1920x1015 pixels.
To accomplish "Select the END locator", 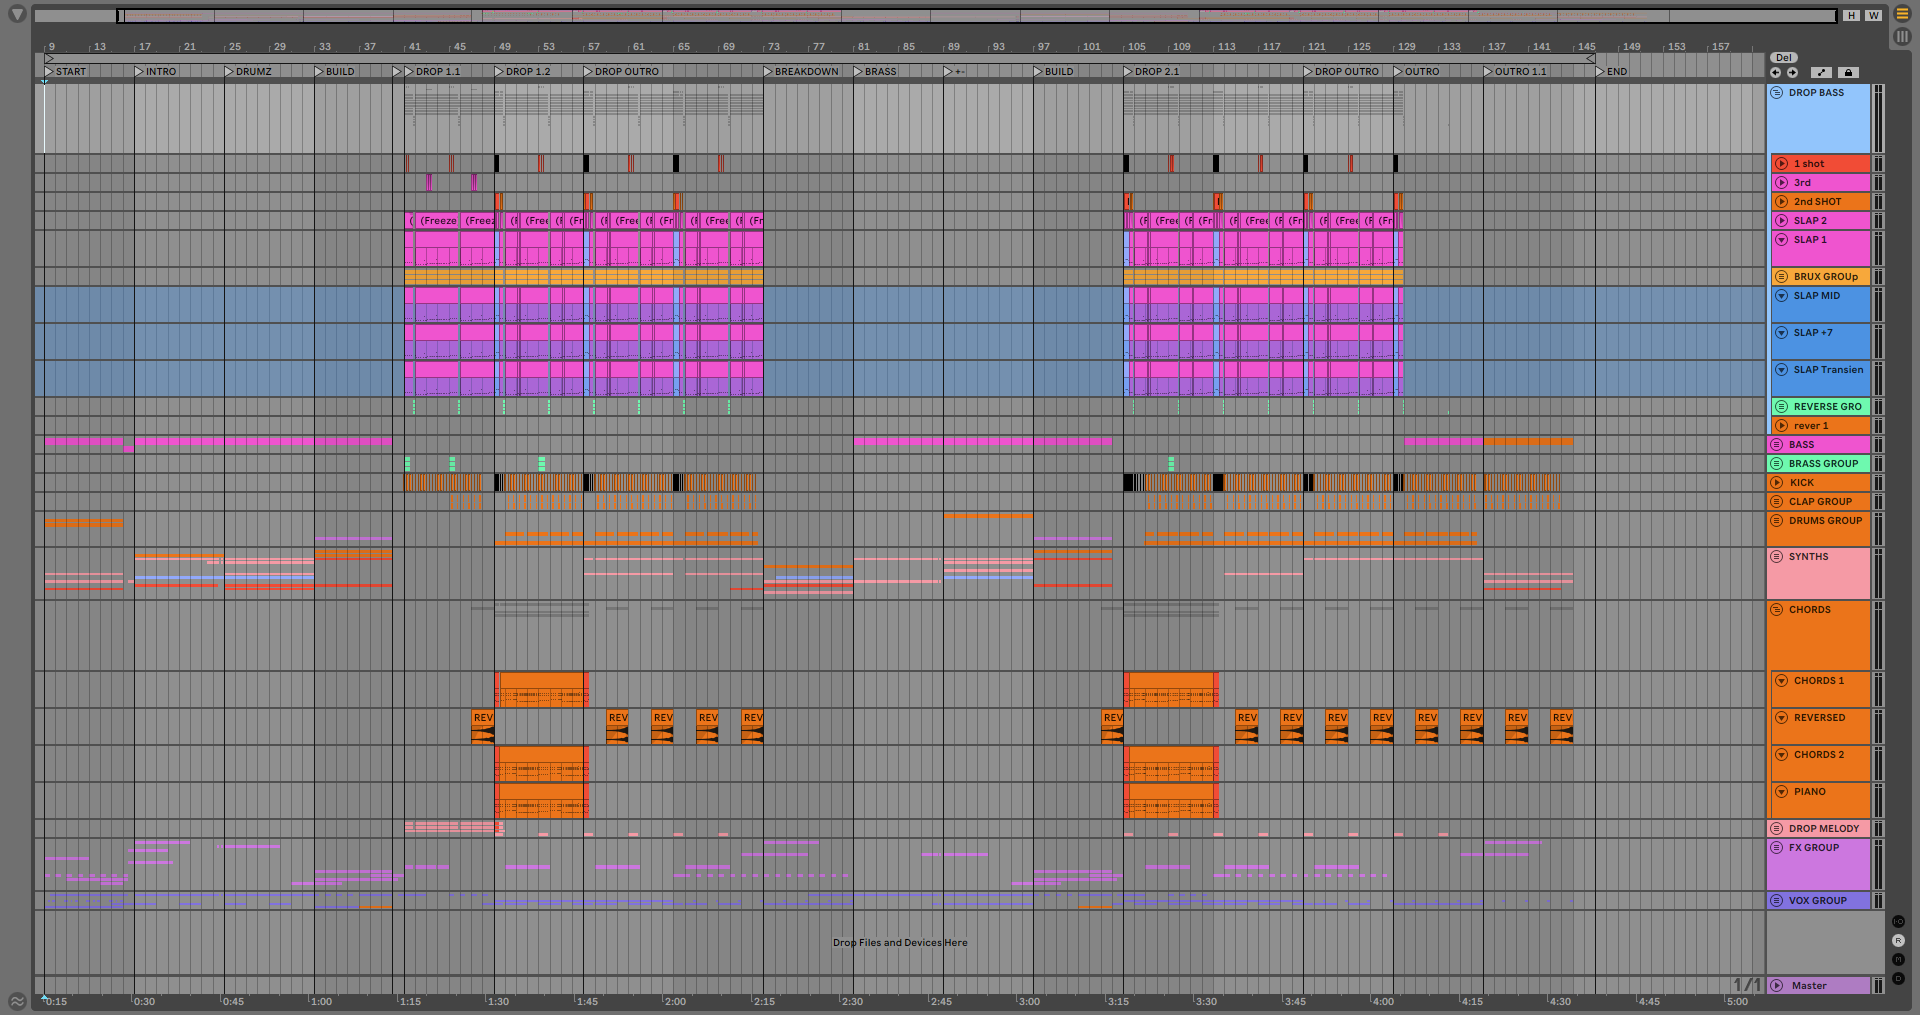I will coord(1612,72).
